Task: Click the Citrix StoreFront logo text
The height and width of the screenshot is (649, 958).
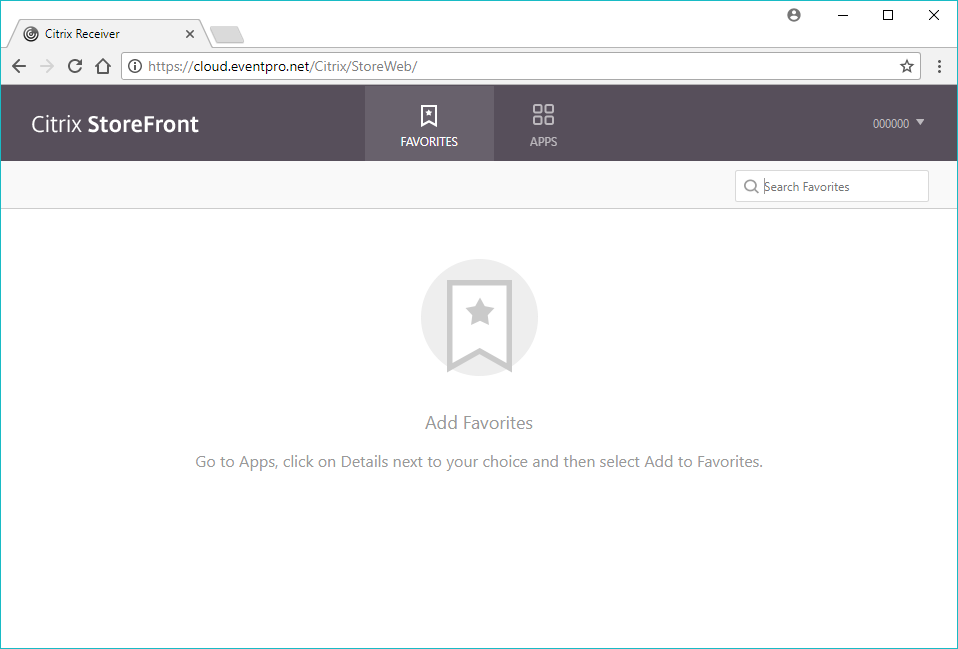Action: [x=115, y=124]
